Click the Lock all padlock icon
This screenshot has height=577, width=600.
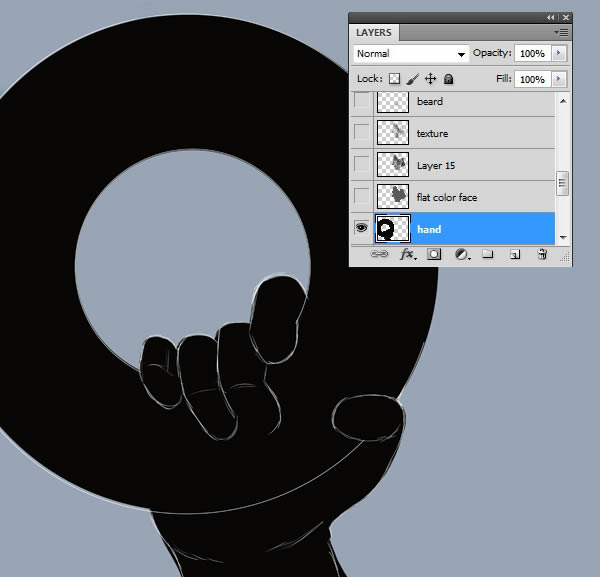pyautogui.click(x=448, y=79)
